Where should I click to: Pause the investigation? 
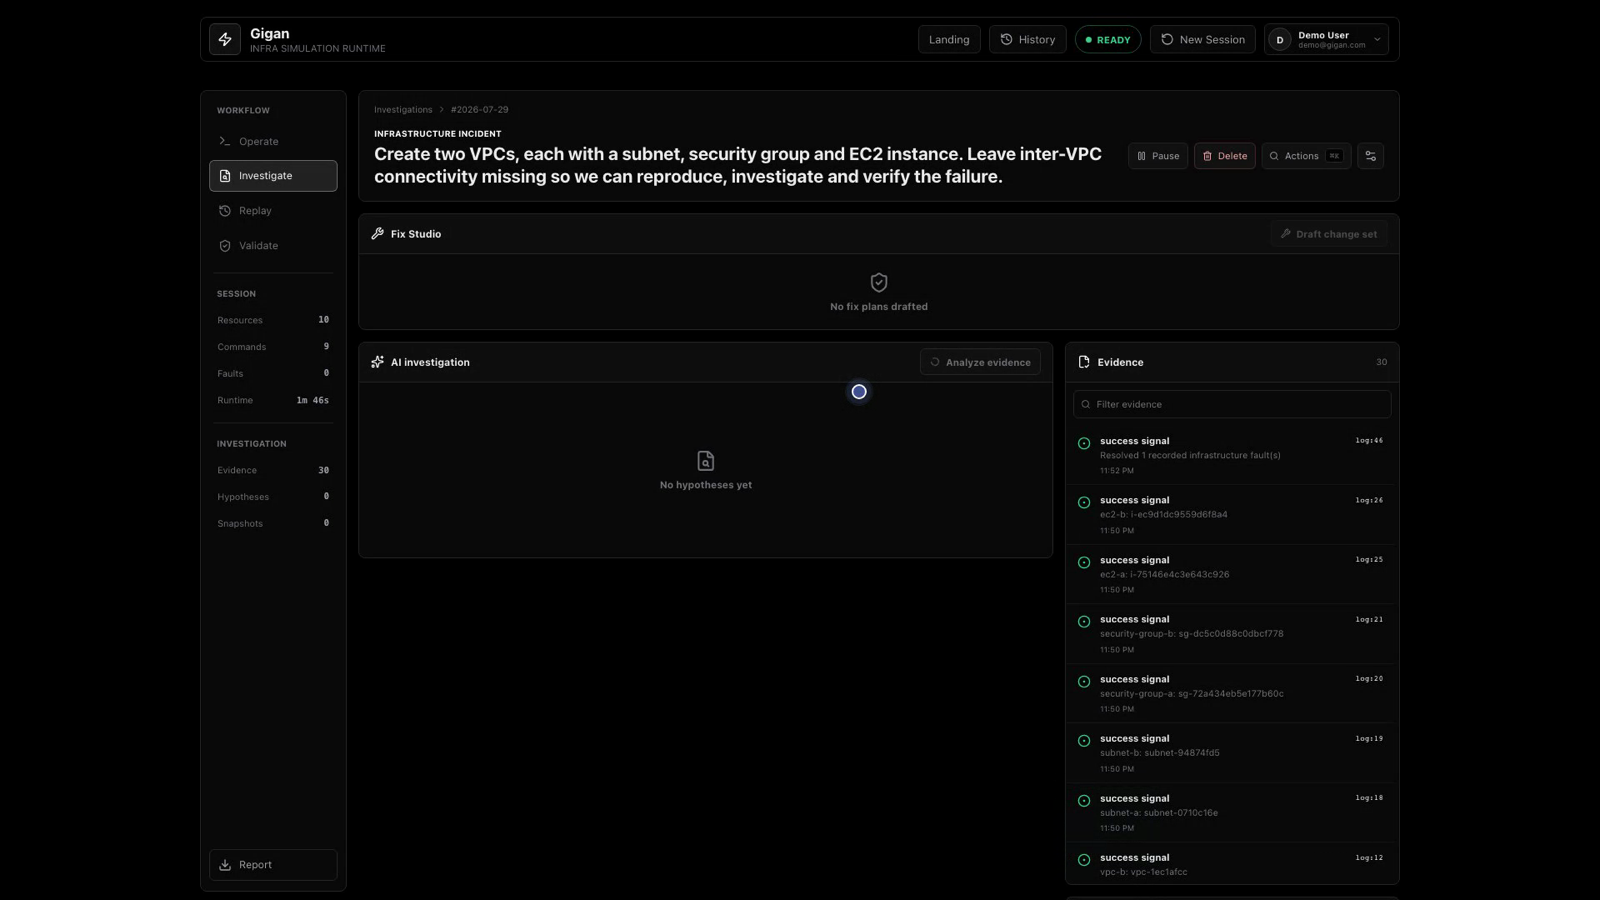point(1158,156)
